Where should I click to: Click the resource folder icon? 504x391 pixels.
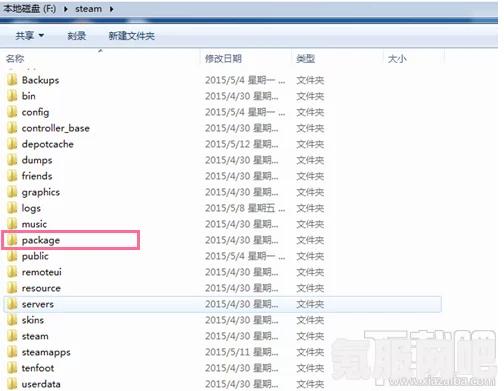pyautogui.click(x=12, y=288)
